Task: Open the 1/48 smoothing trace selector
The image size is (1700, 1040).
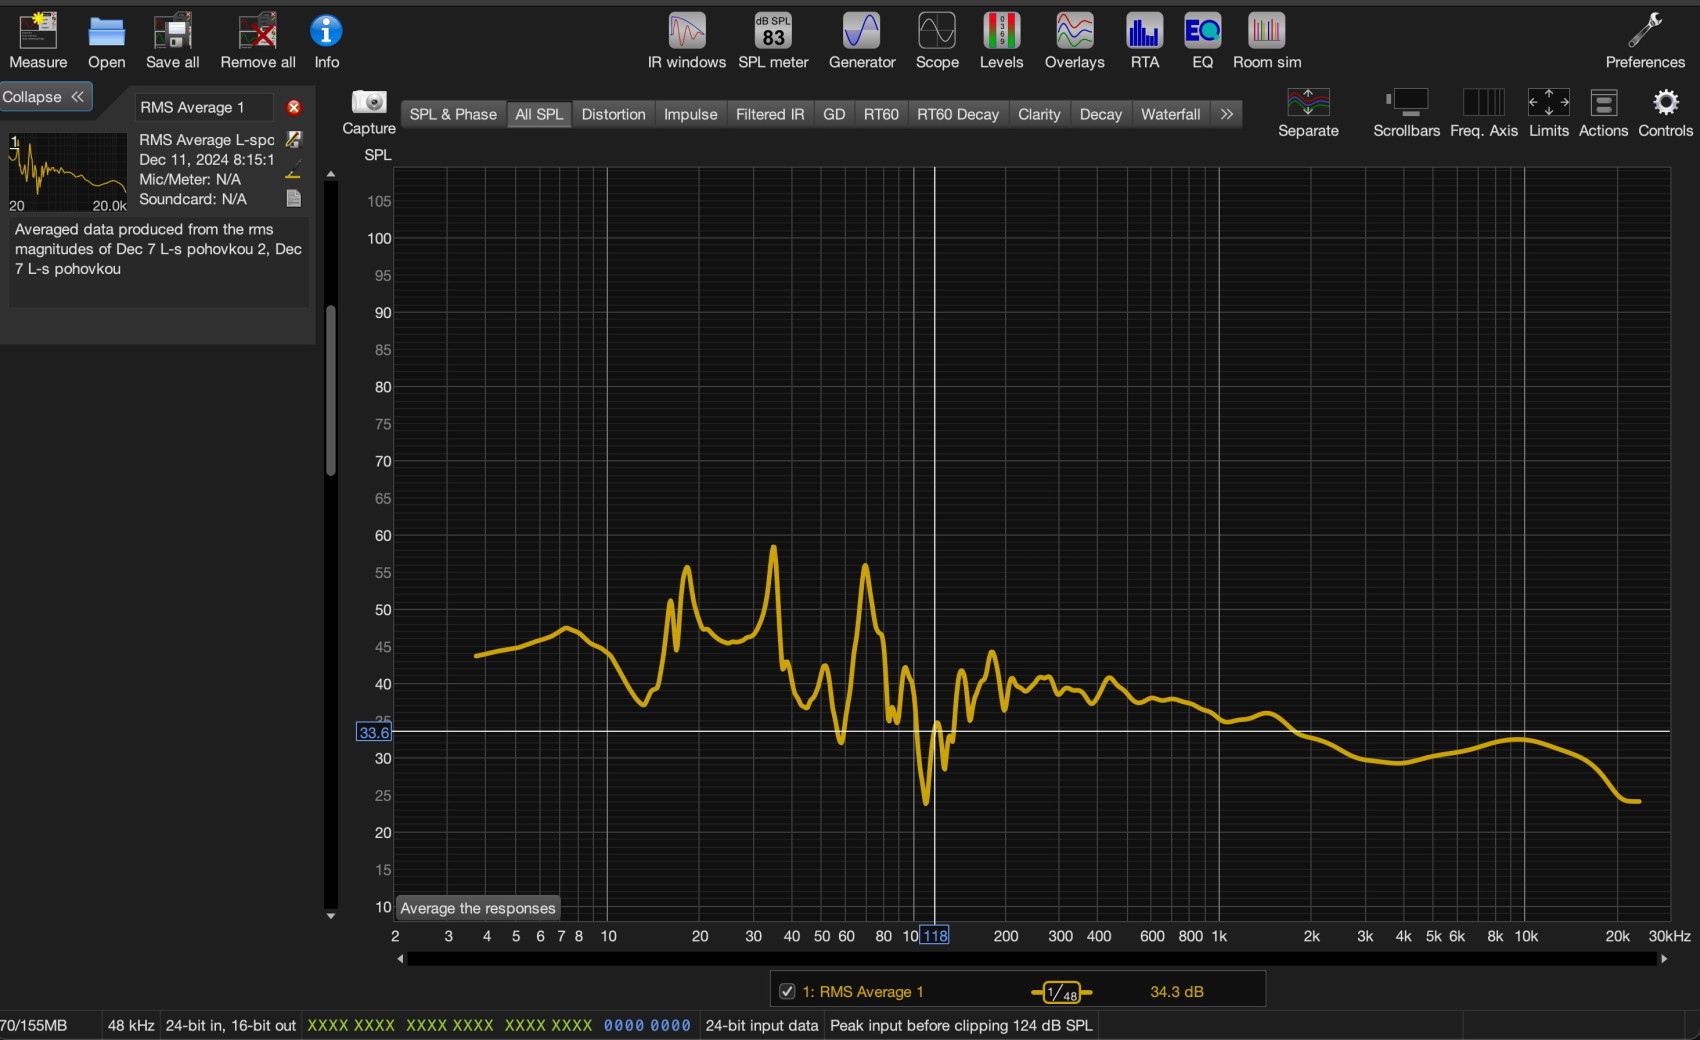Action: (x=1061, y=992)
